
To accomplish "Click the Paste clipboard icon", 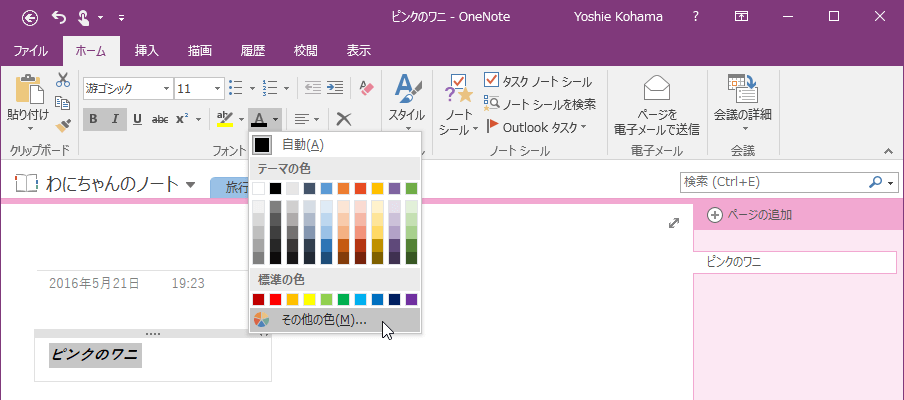I will click(30, 89).
